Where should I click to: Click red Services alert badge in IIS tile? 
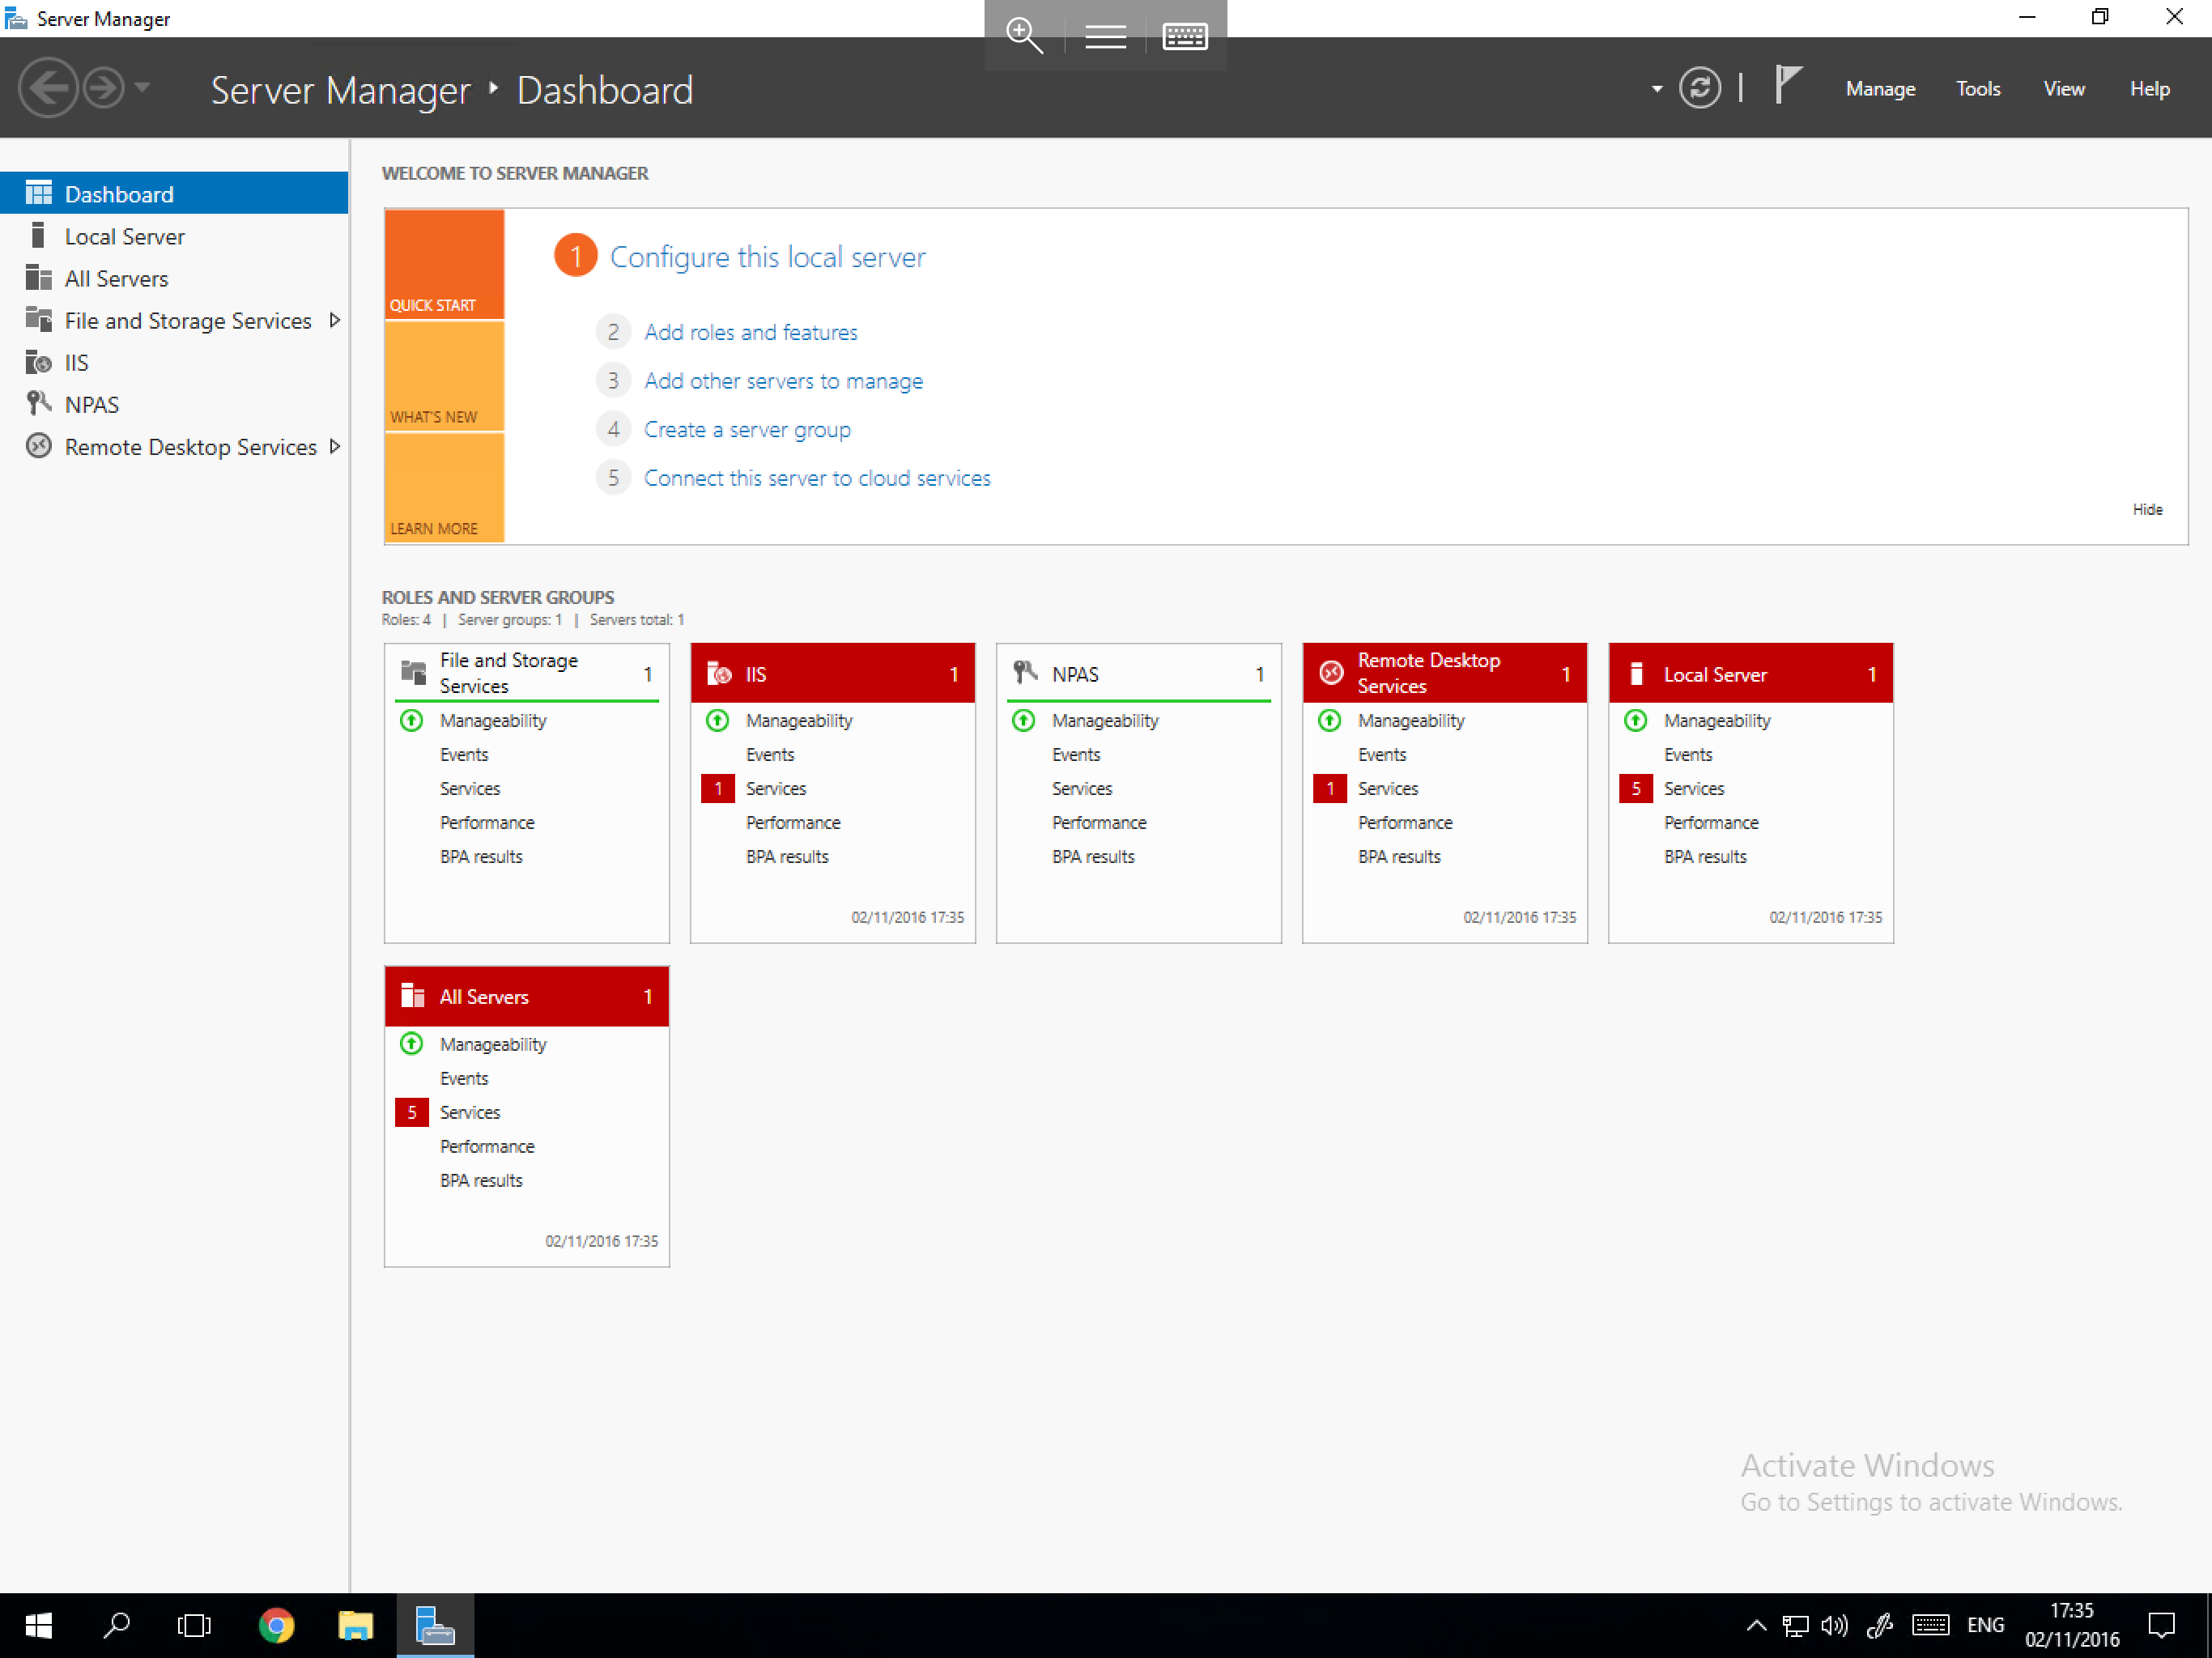[717, 788]
